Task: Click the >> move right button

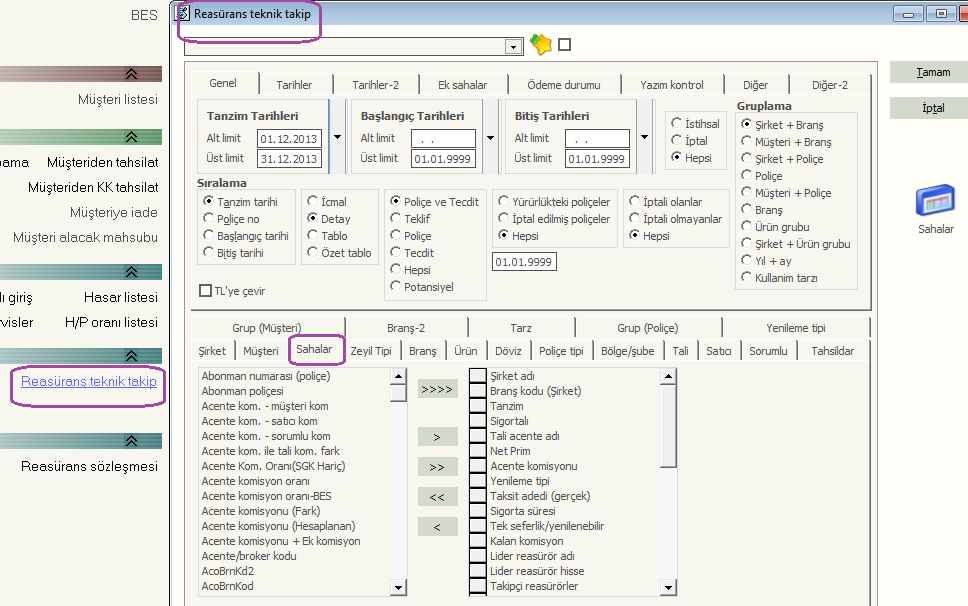Action: pos(437,467)
